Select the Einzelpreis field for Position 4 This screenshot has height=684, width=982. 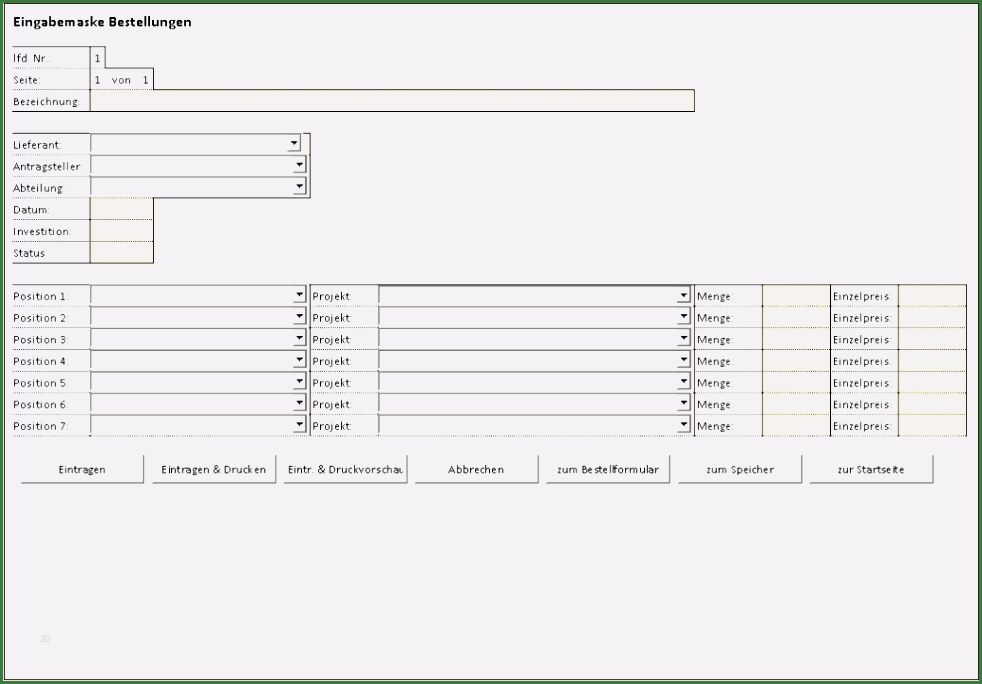click(932, 361)
